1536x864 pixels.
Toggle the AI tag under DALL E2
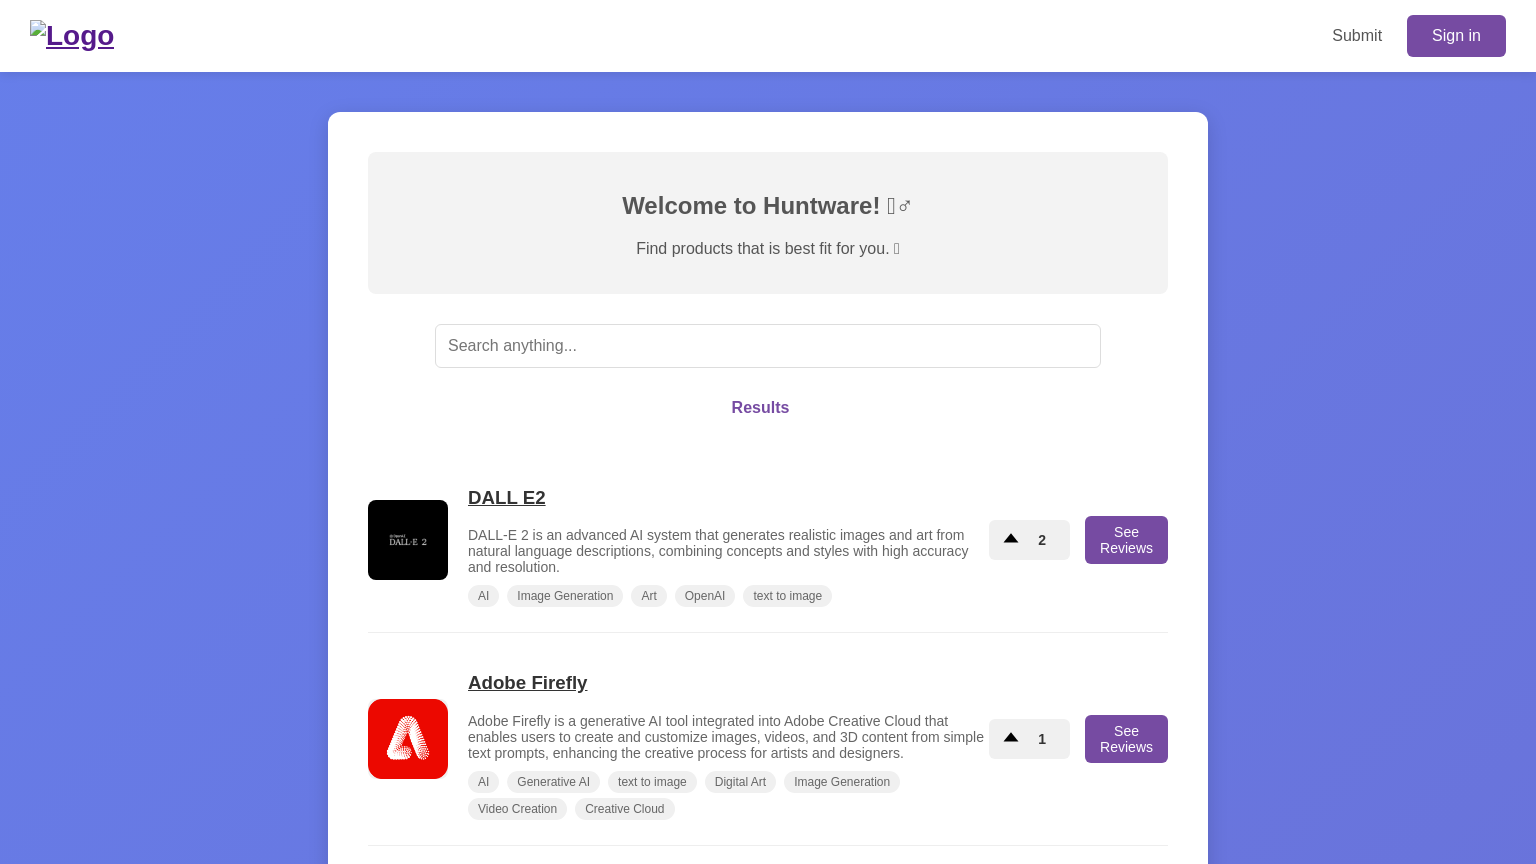[x=484, y=596]
